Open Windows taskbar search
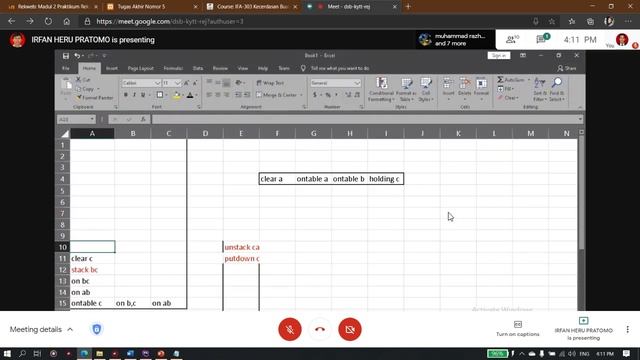The width and height of the screenshot is (640, 360). coord(22,353)
